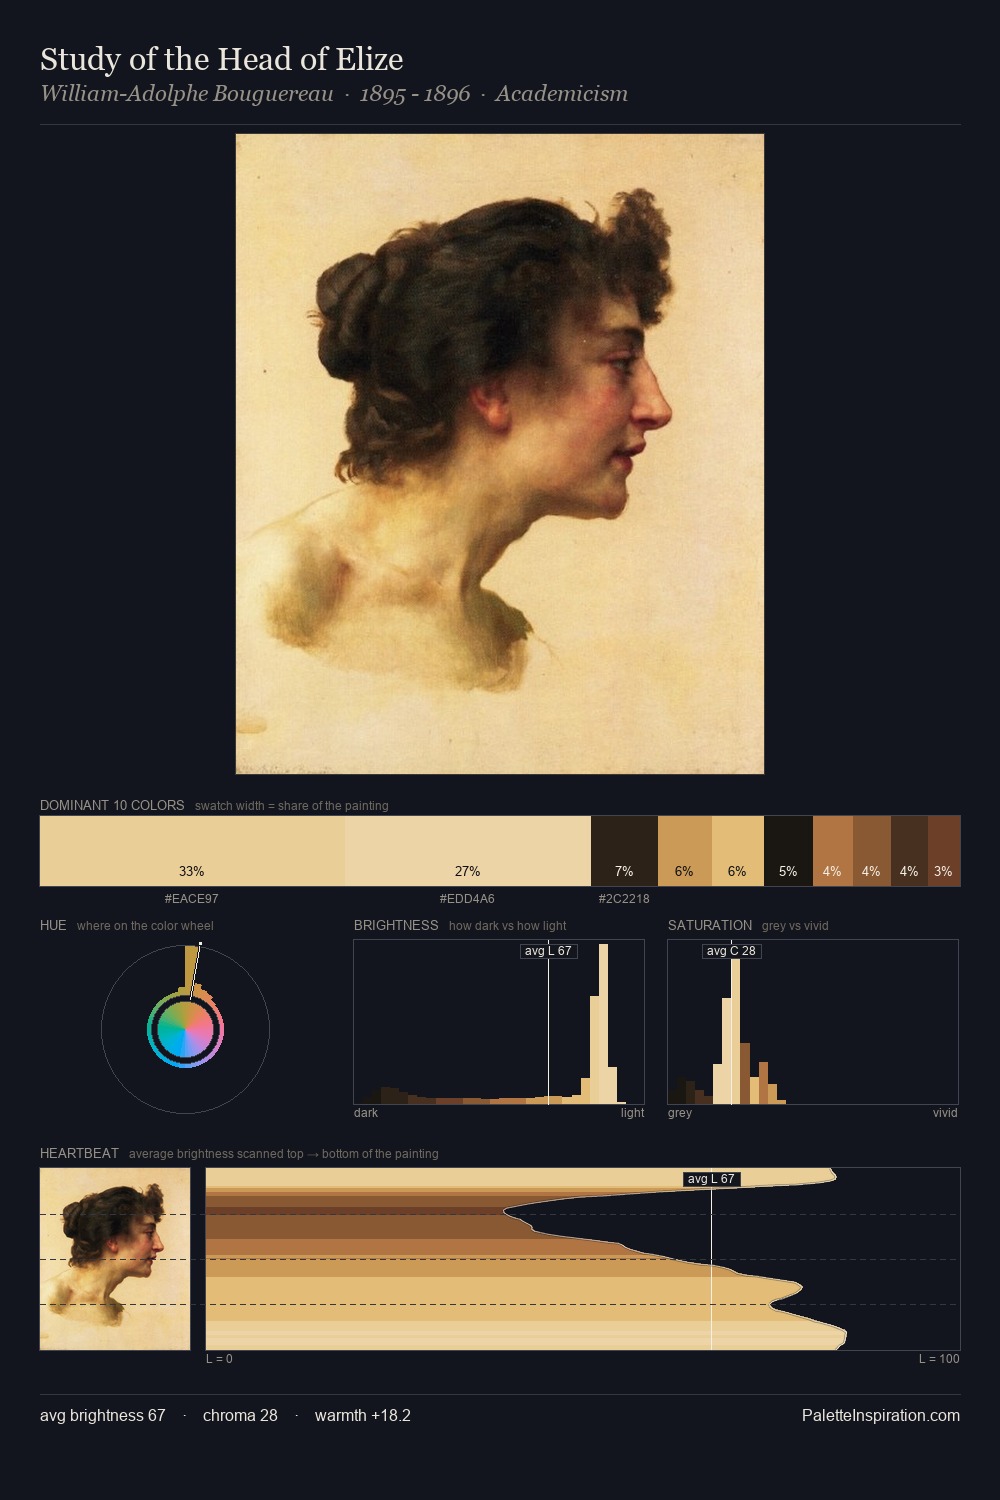Viewport: 1000px width, 1500px height.
Task: Click the hue color wheel
Action: coord(185,1029)
